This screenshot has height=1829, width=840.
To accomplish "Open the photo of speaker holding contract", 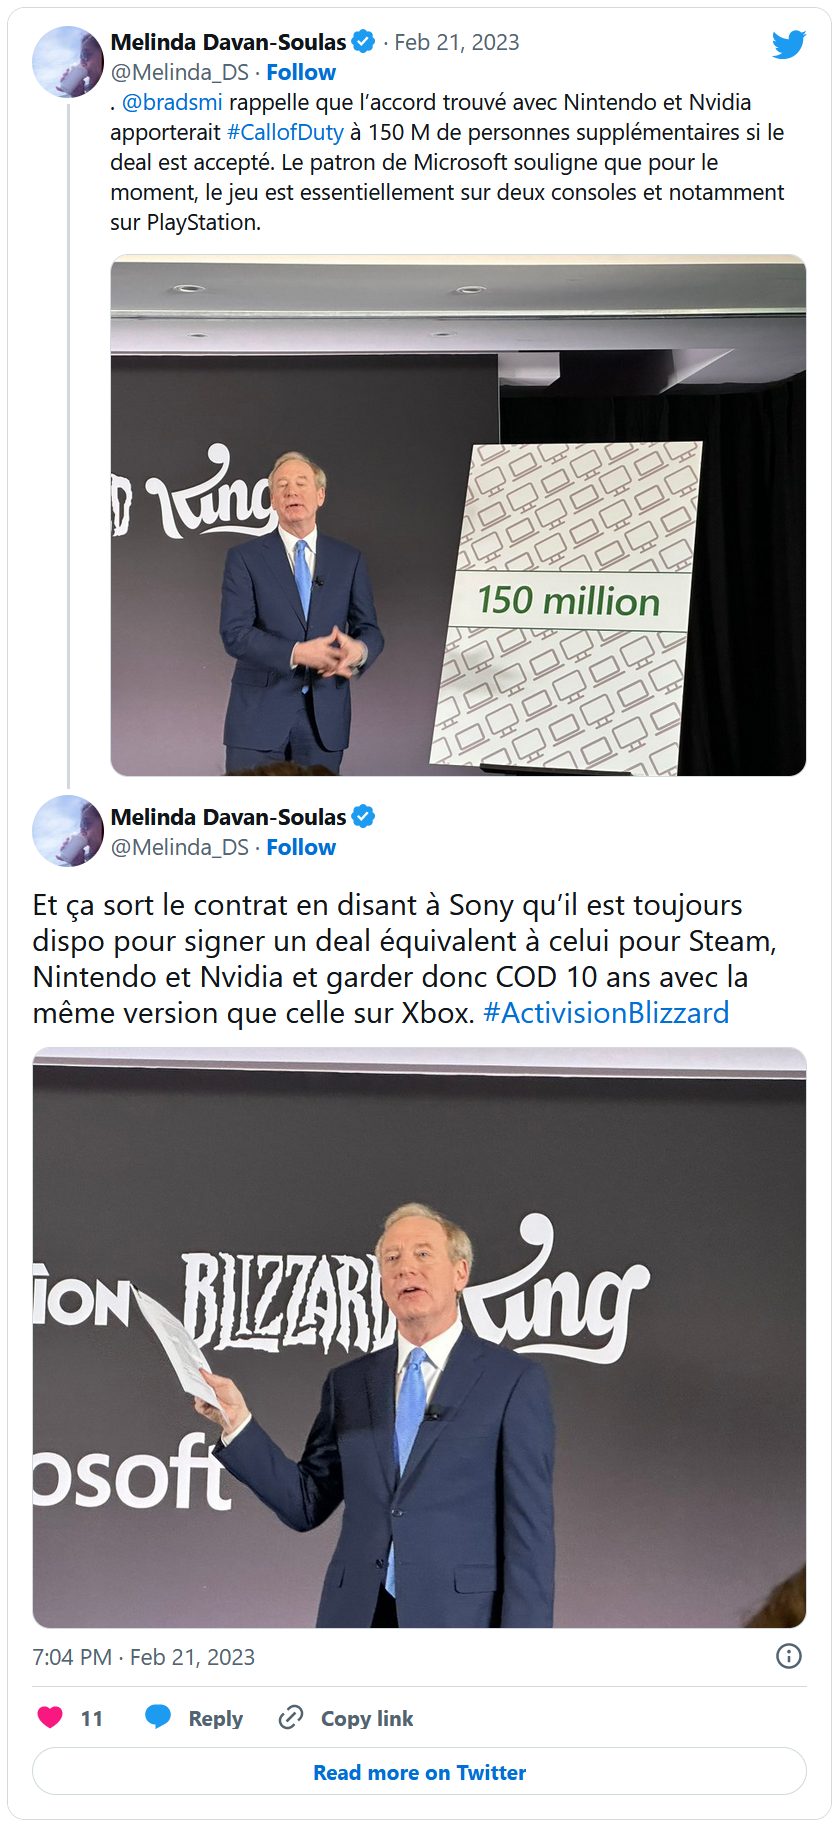I will point(419,1338).
